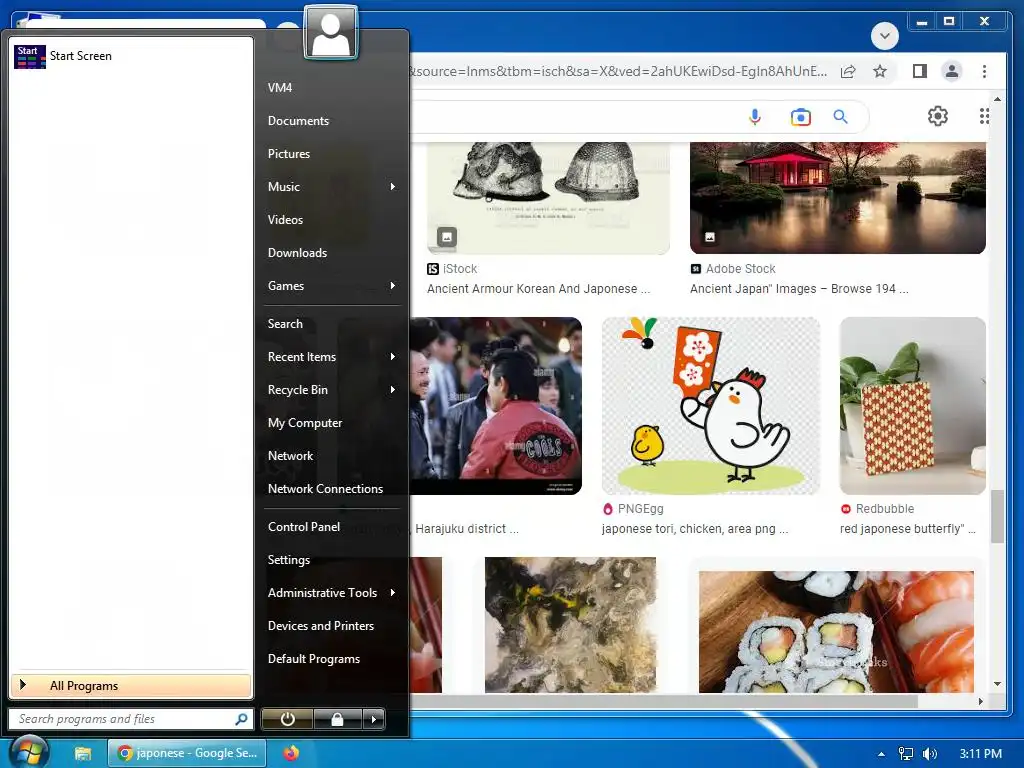Click the shutdown power button
1024x768 pixels.
287,719
